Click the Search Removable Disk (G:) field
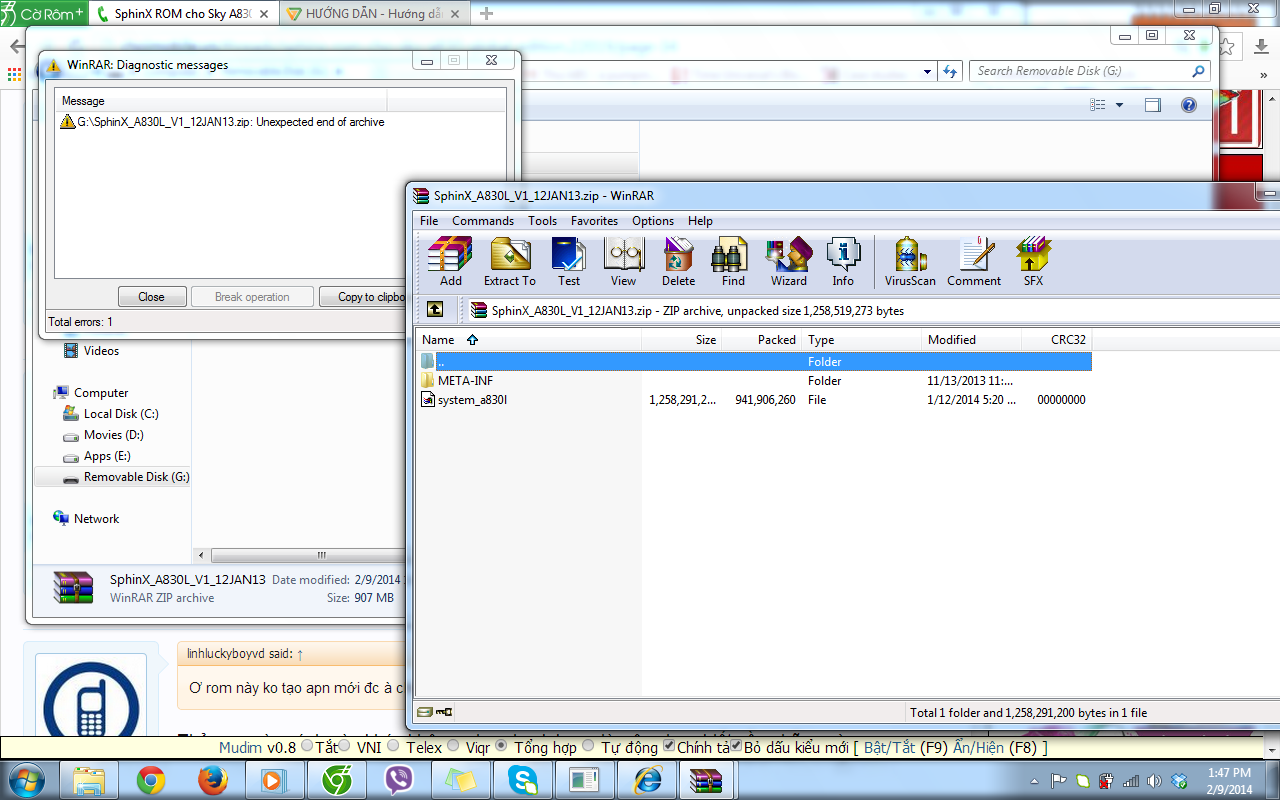Viewport: 1280px width, 800px height. click(x=1090, y=71)
